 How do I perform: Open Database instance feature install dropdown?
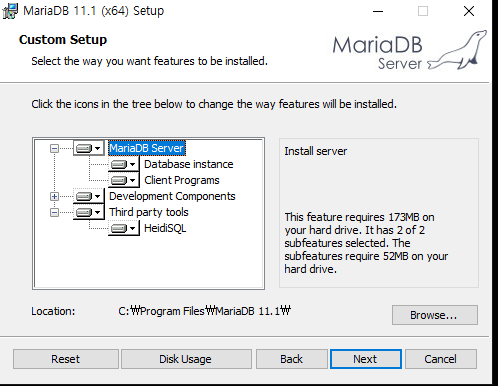coord(123,164)
